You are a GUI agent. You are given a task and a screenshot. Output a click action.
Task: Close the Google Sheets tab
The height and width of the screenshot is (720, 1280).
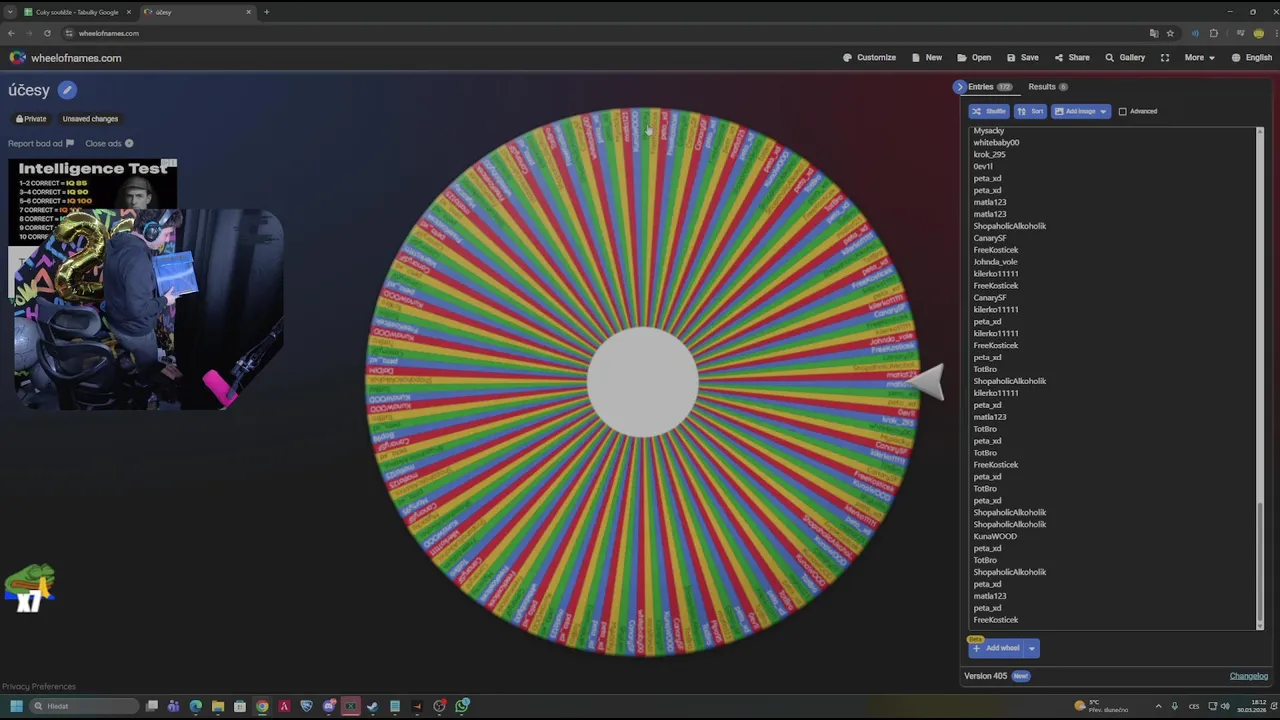[x=128, y=12]
